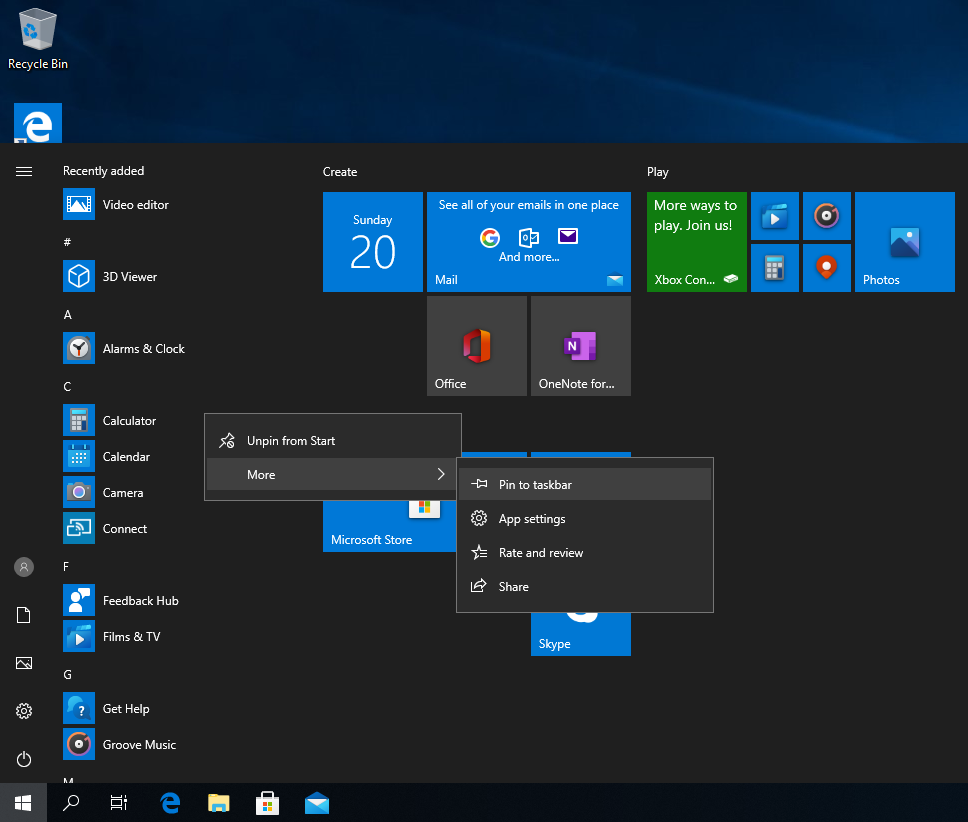The width and height of the screenshot is (968, 822).
Task: Click the Play tile group header
Action: click(657, 172)
